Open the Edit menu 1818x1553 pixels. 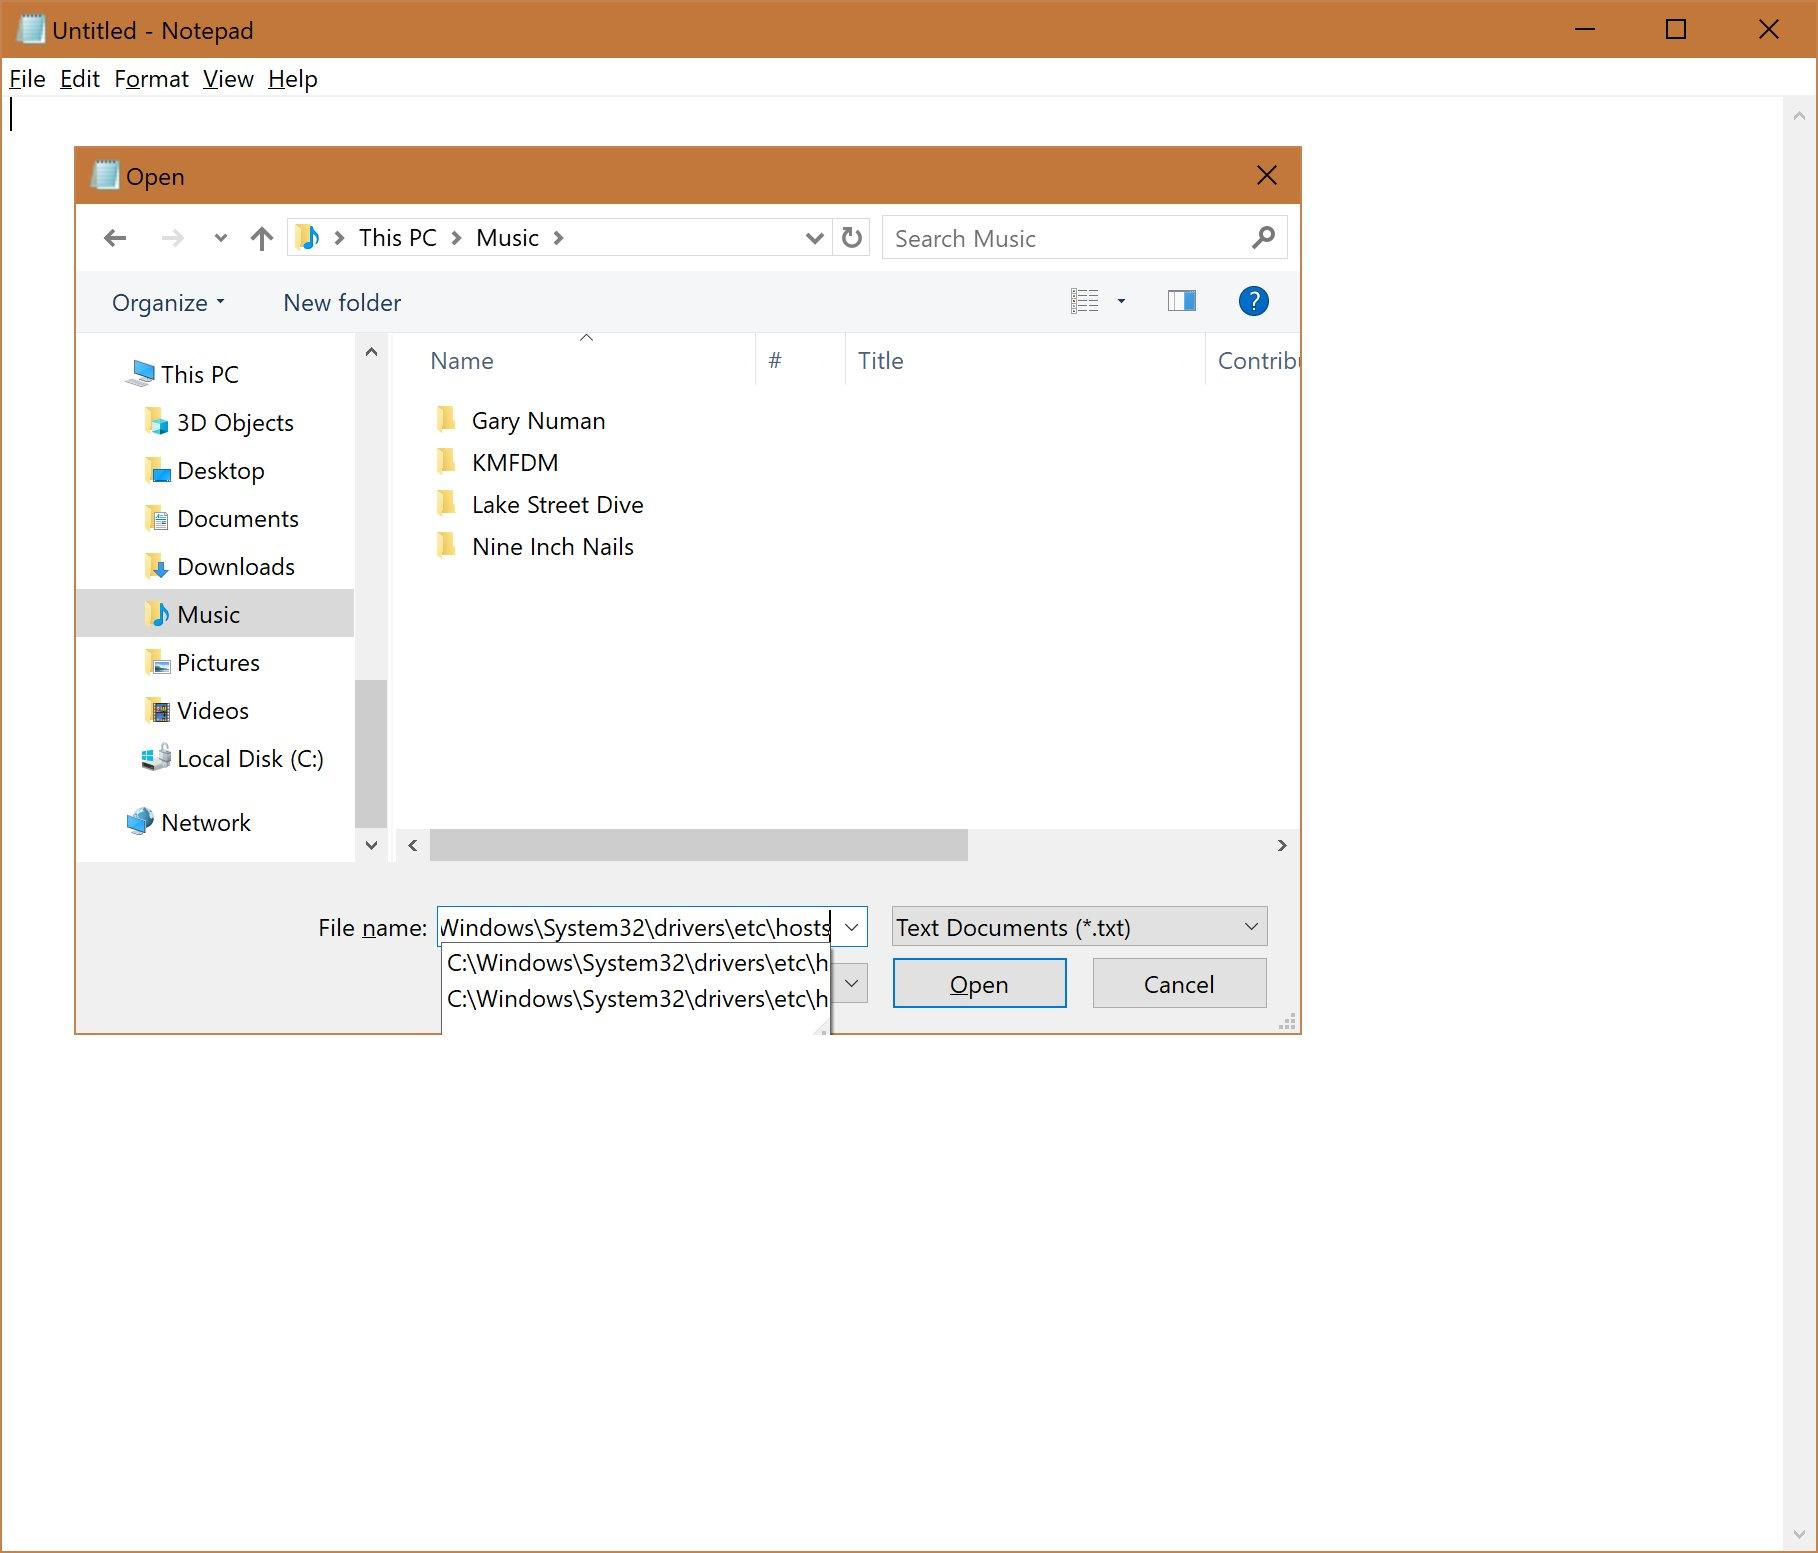pyautogui.click(x=79, y=79)
